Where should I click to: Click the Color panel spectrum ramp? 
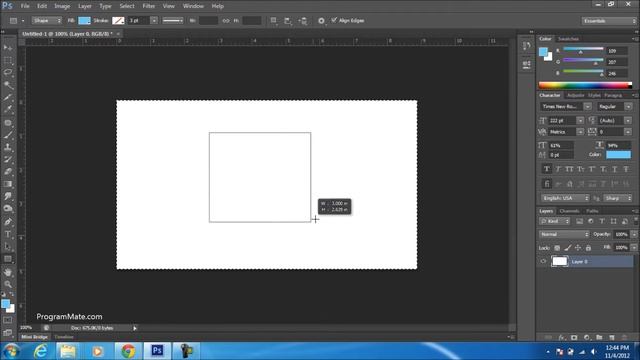tap(585, 85)
